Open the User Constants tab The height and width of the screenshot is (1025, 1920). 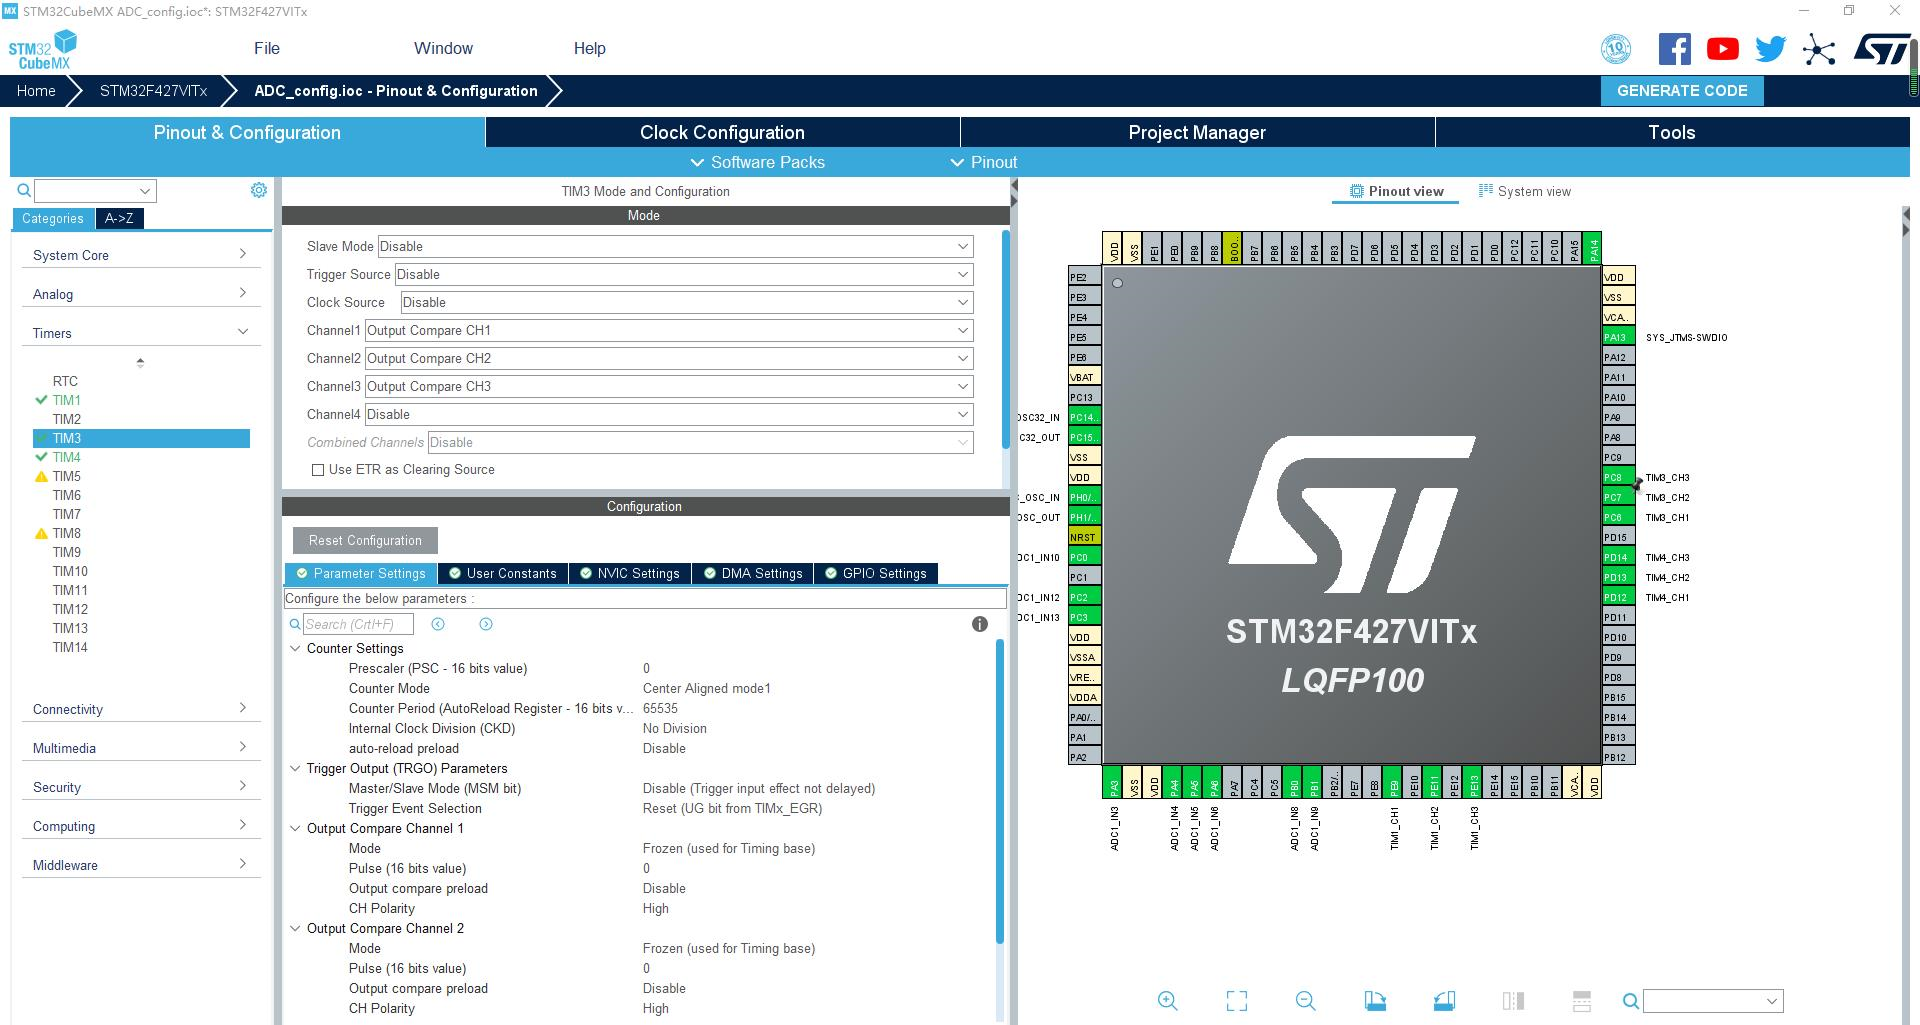pyautogui.click(x=503, y=573)
